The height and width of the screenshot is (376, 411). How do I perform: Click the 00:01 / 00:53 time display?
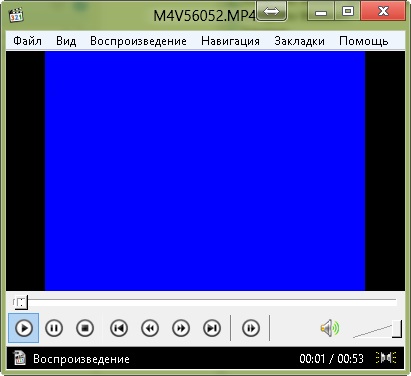[x=331, y=359]
